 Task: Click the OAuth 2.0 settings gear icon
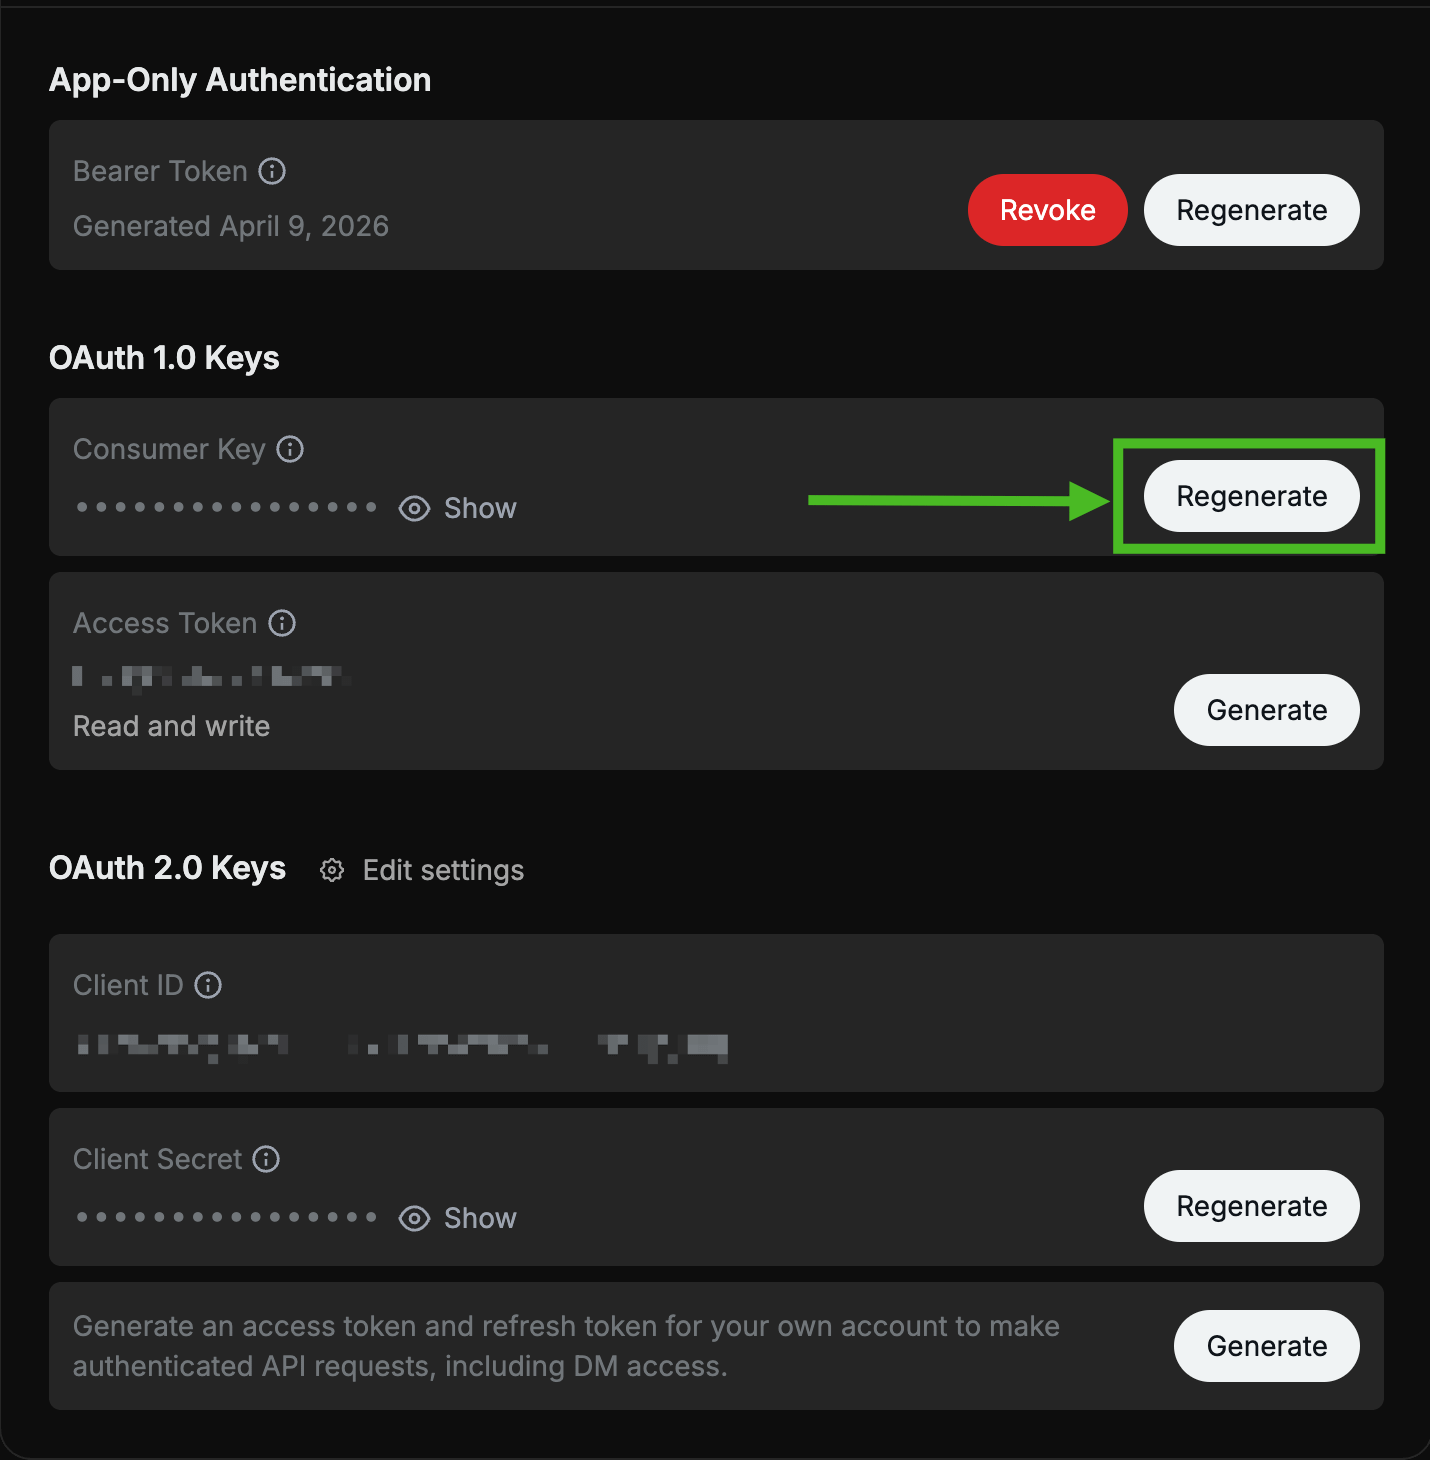[332, 870]
